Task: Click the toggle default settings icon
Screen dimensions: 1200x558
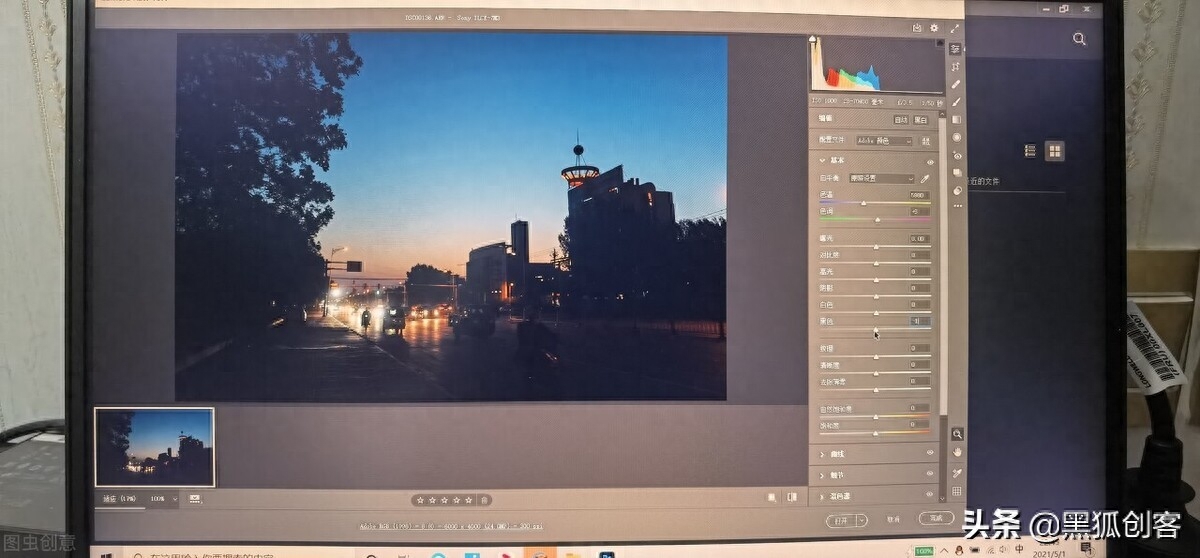Action: click(x=792, y=497)
